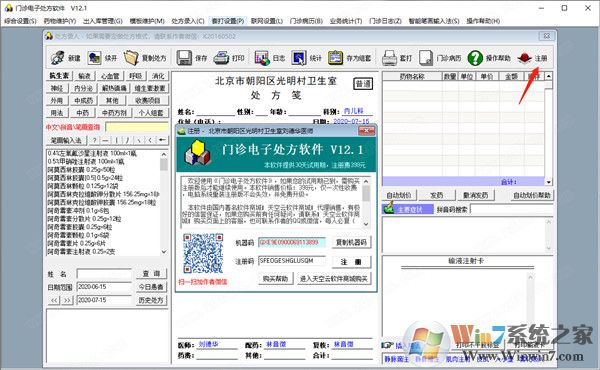Screen dimensions: 600x370
Task: Click the cube logo in the registration dialog
Action: [198, 152]
